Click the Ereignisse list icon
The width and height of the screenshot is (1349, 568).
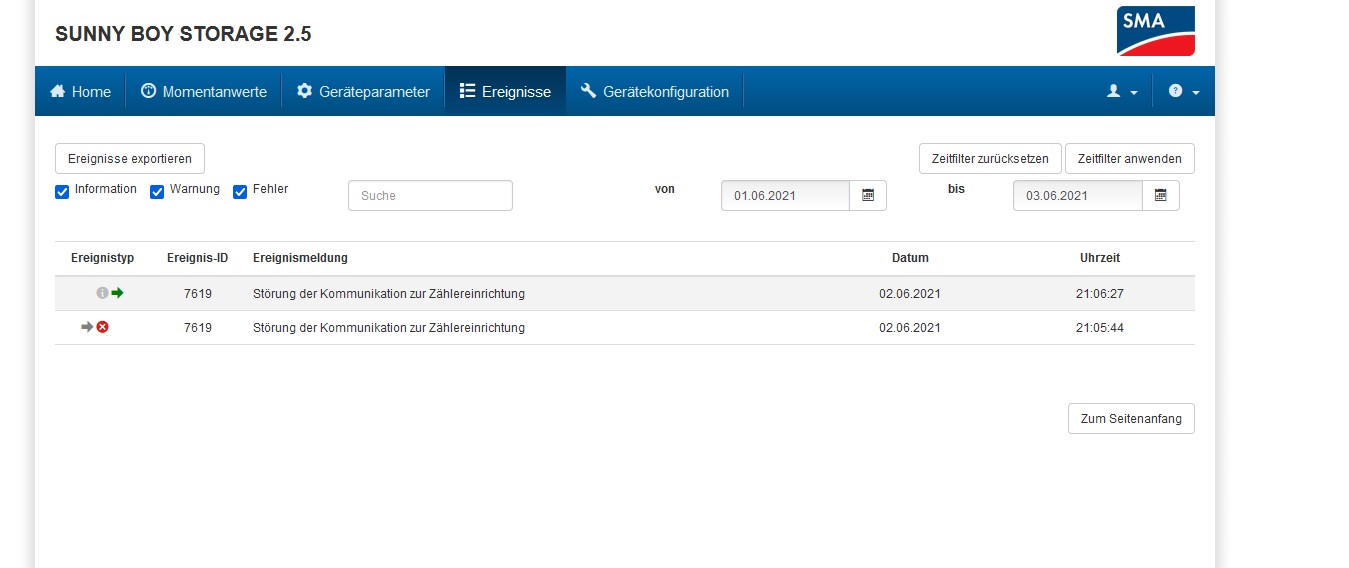click(467, 91)
